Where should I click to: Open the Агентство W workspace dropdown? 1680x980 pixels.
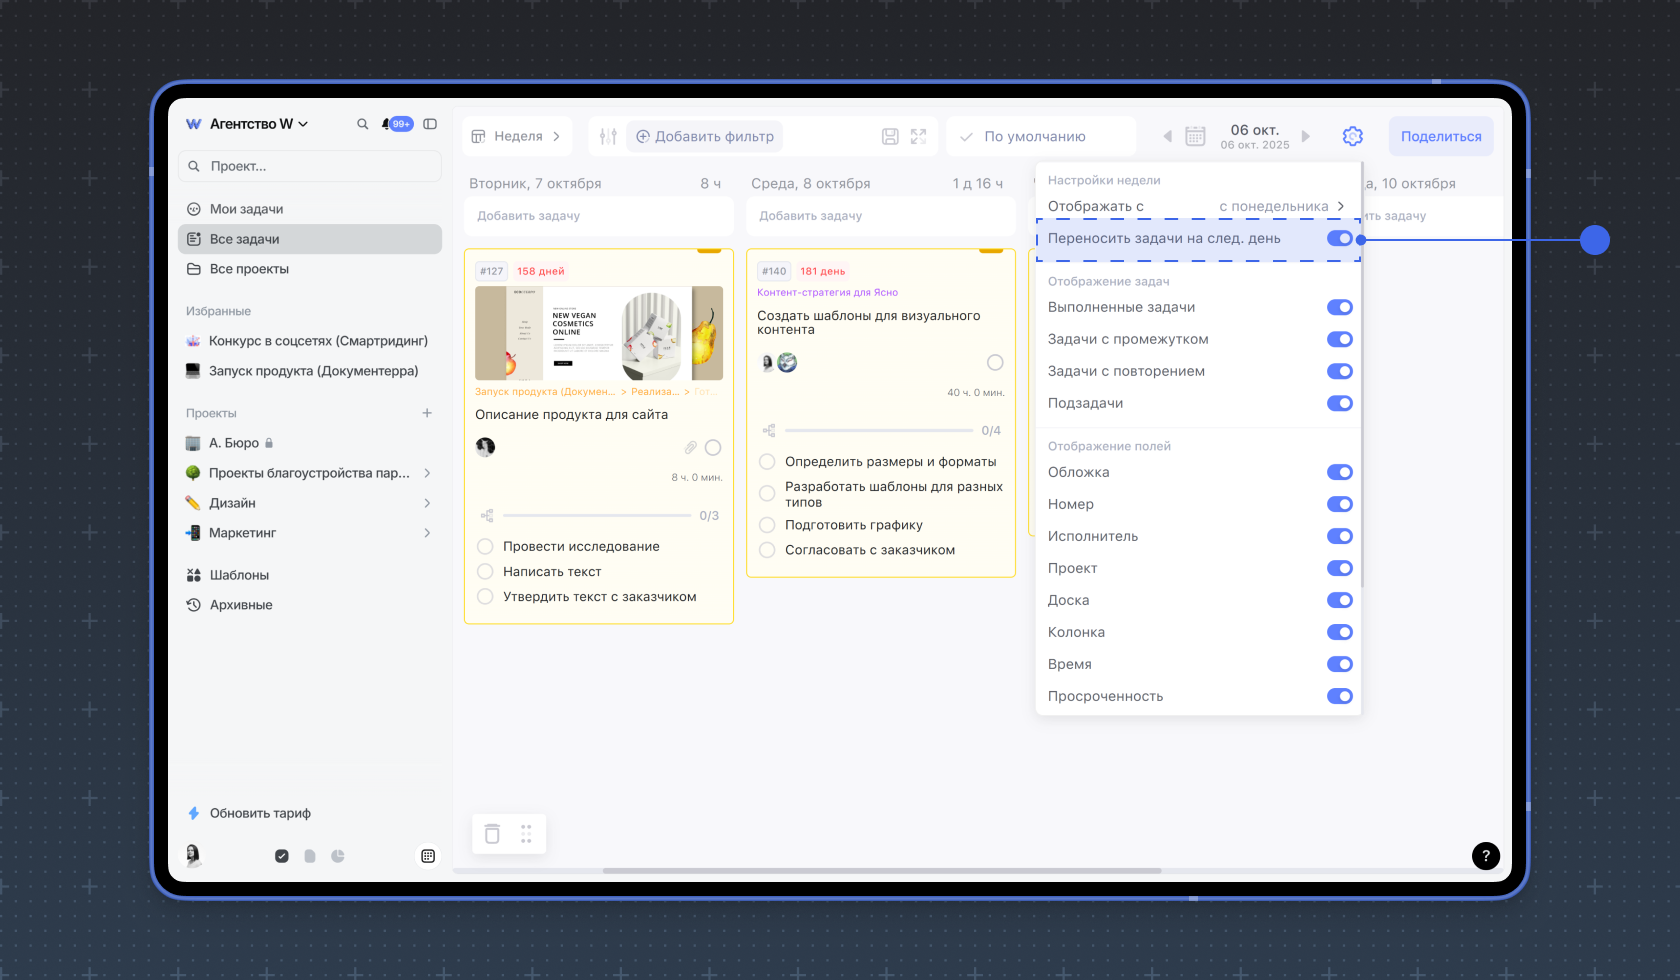click(x=259, y=124)
